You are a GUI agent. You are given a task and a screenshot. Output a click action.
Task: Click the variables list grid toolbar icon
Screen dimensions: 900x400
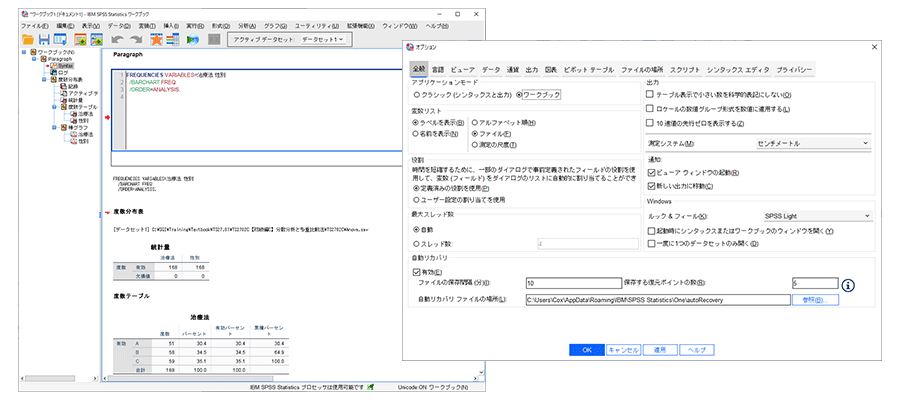click(x=173, y=40)
